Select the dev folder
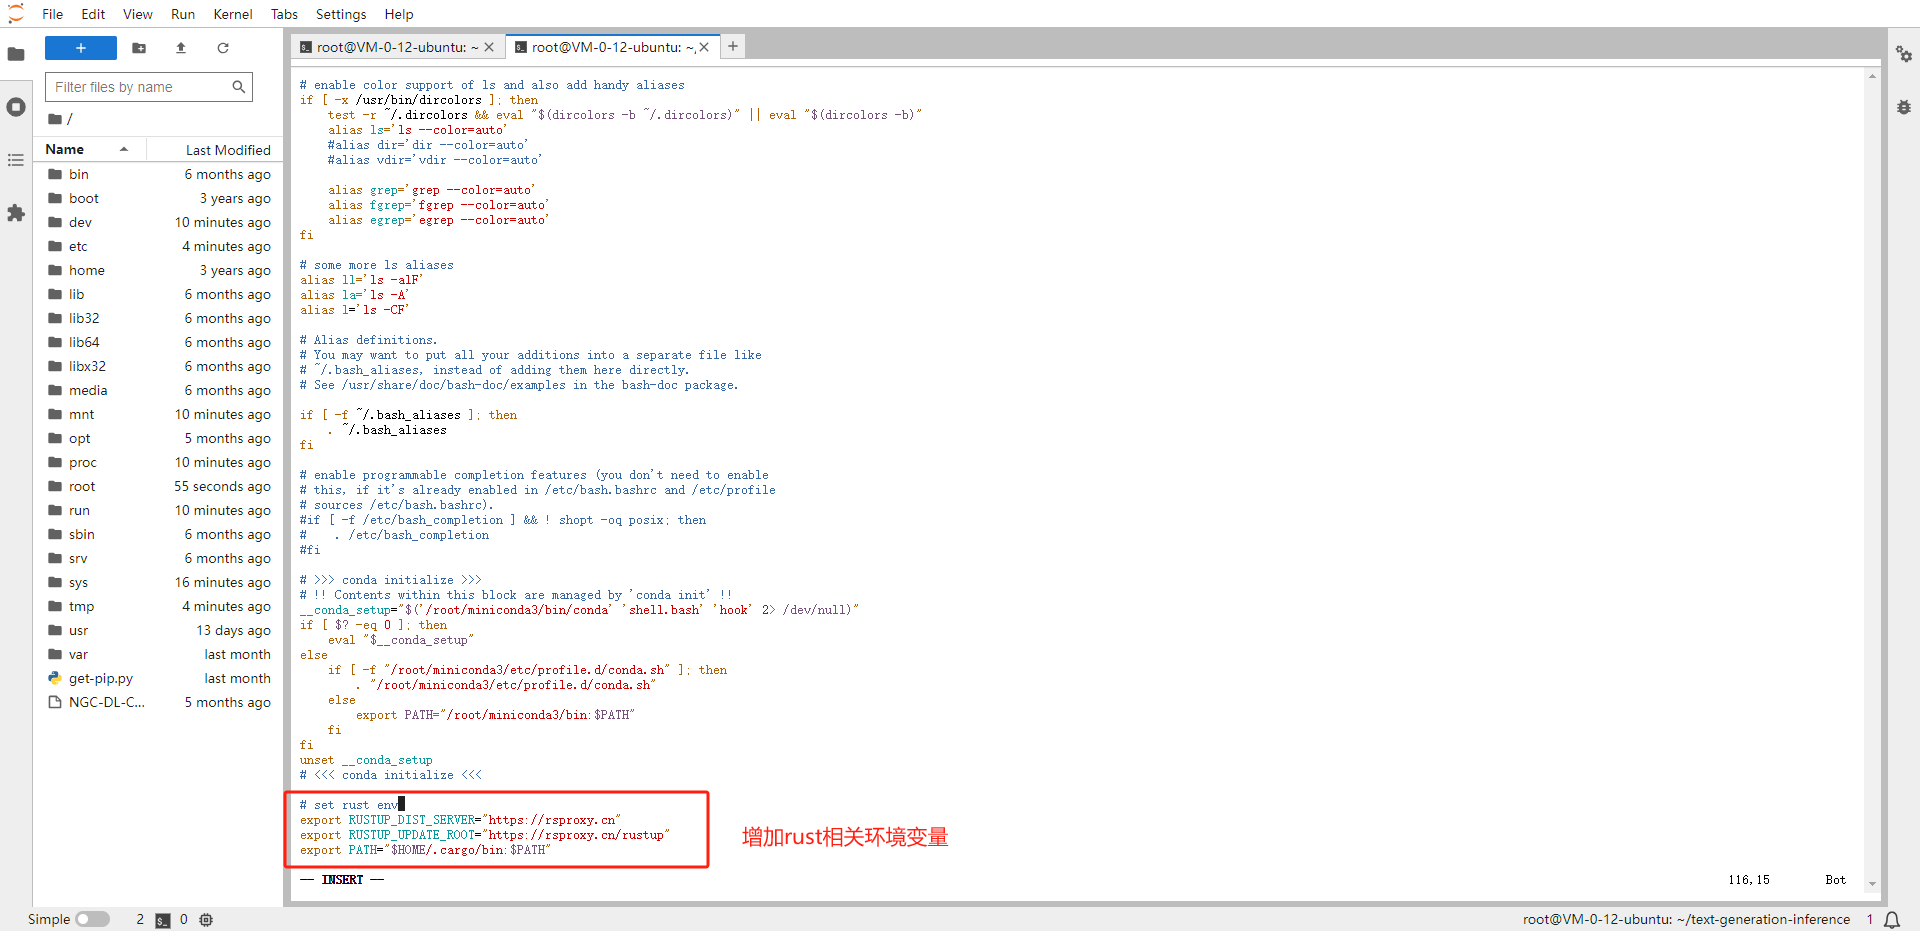 tap(159, 222)
